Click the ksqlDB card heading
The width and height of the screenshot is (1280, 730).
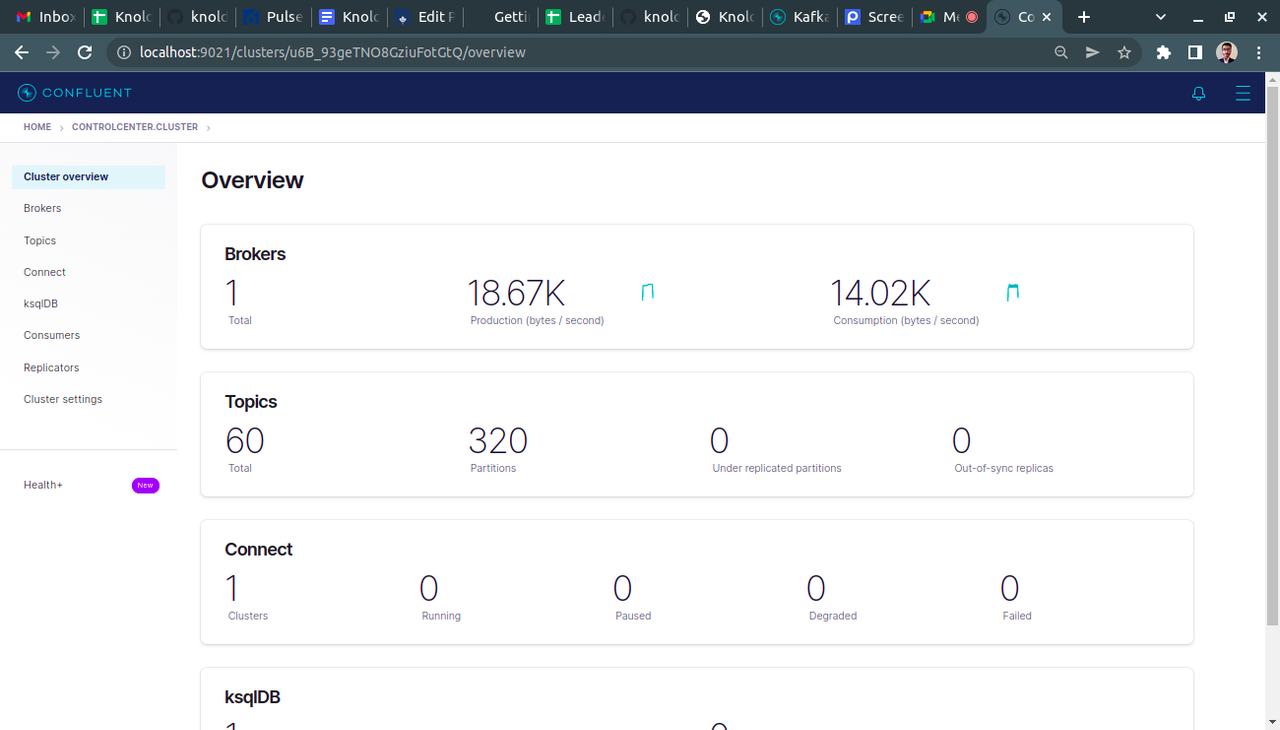[252, 697]
